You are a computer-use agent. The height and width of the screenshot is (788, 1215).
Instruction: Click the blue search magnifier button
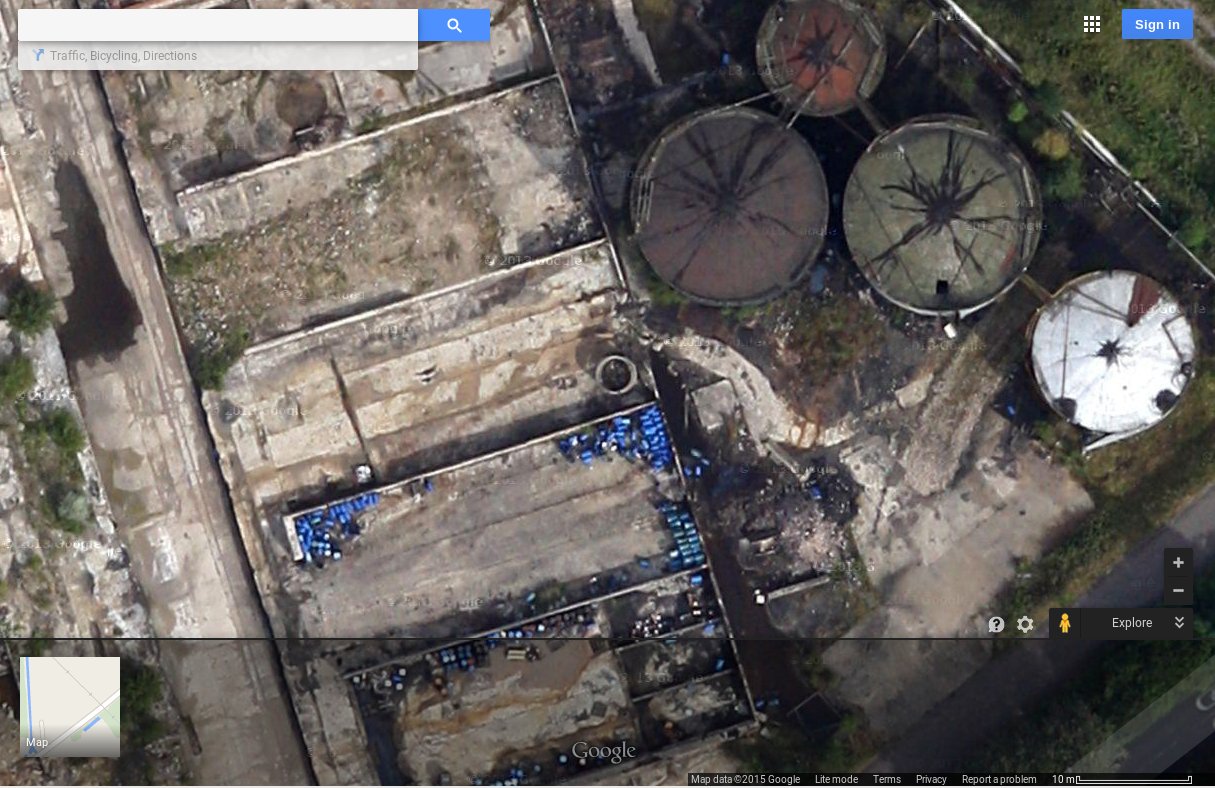(454, 25)
